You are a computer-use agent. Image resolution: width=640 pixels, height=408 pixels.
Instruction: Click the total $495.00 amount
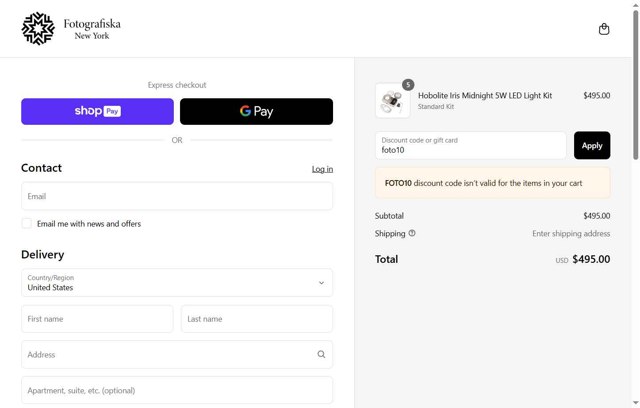pos(591,259)
